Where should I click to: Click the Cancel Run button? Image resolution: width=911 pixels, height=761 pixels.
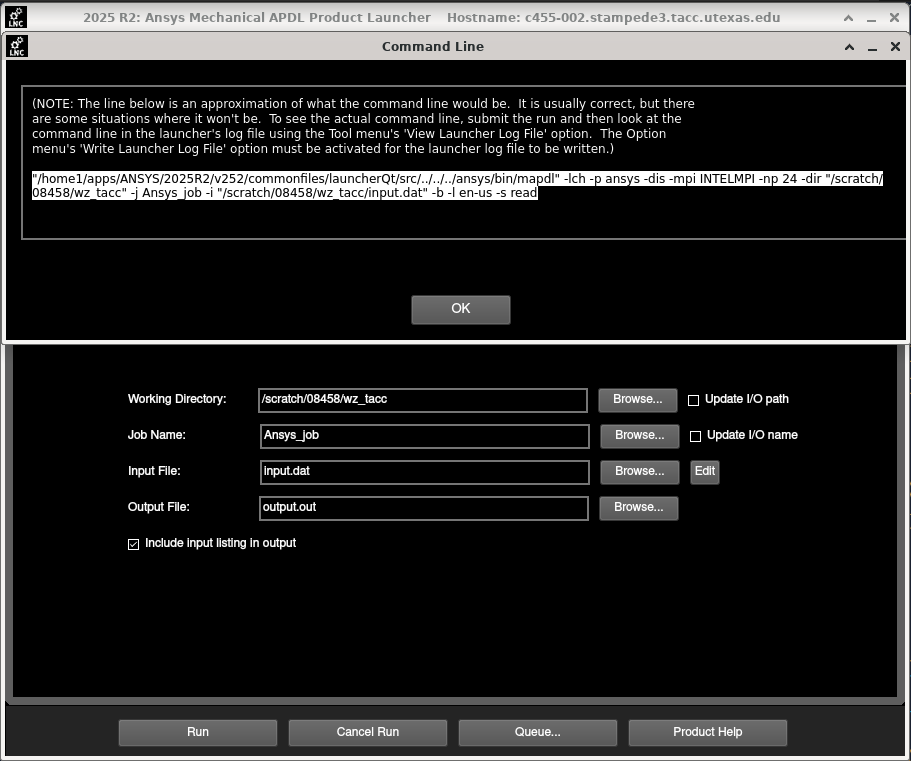368,732
